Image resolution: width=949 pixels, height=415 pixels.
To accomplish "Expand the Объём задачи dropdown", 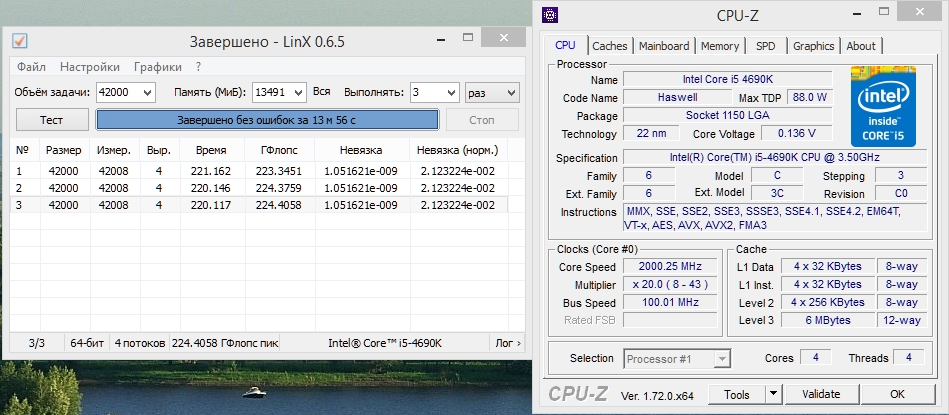I will tap(146, 92).
